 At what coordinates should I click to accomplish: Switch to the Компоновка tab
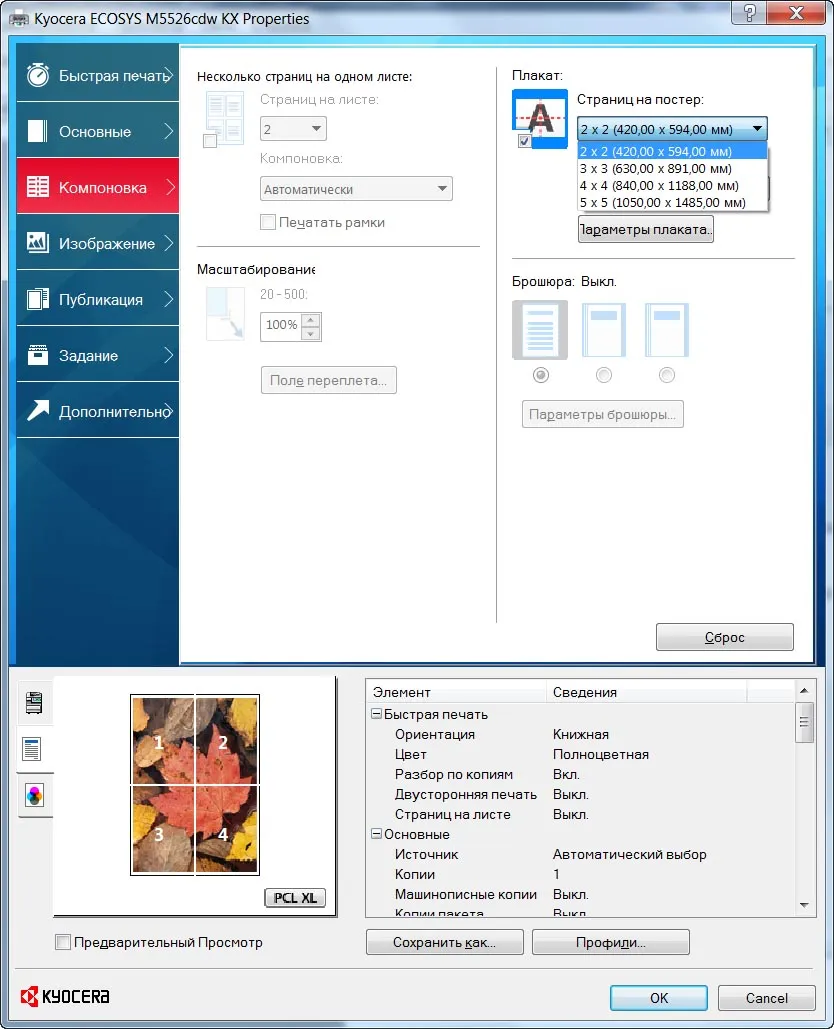click(x=98, y=186)
